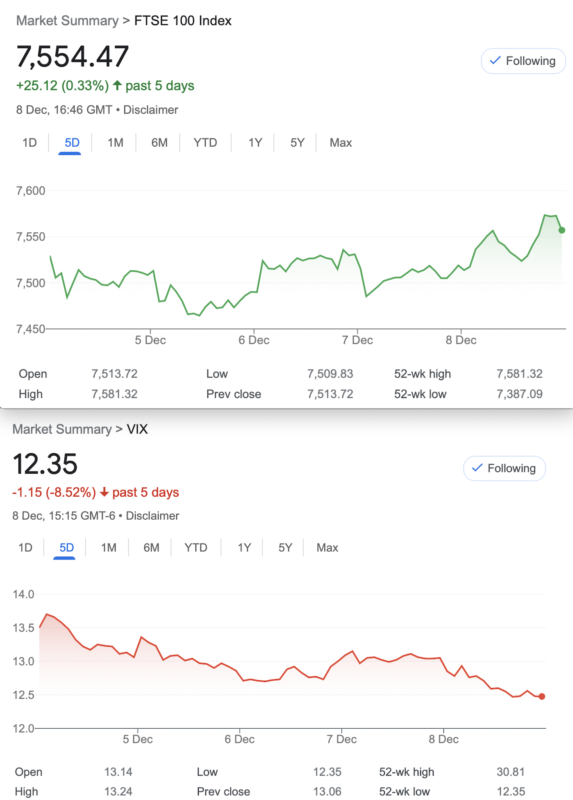Show FTSE 100 YTD range
Screen dimensions: 573x800
point(205,143)
